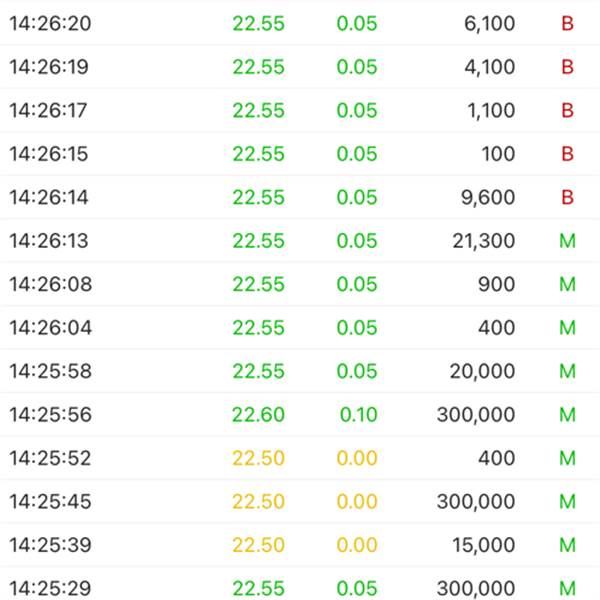
Task: Tap the 14:26:04 timestamp
Action: point(51,328)
